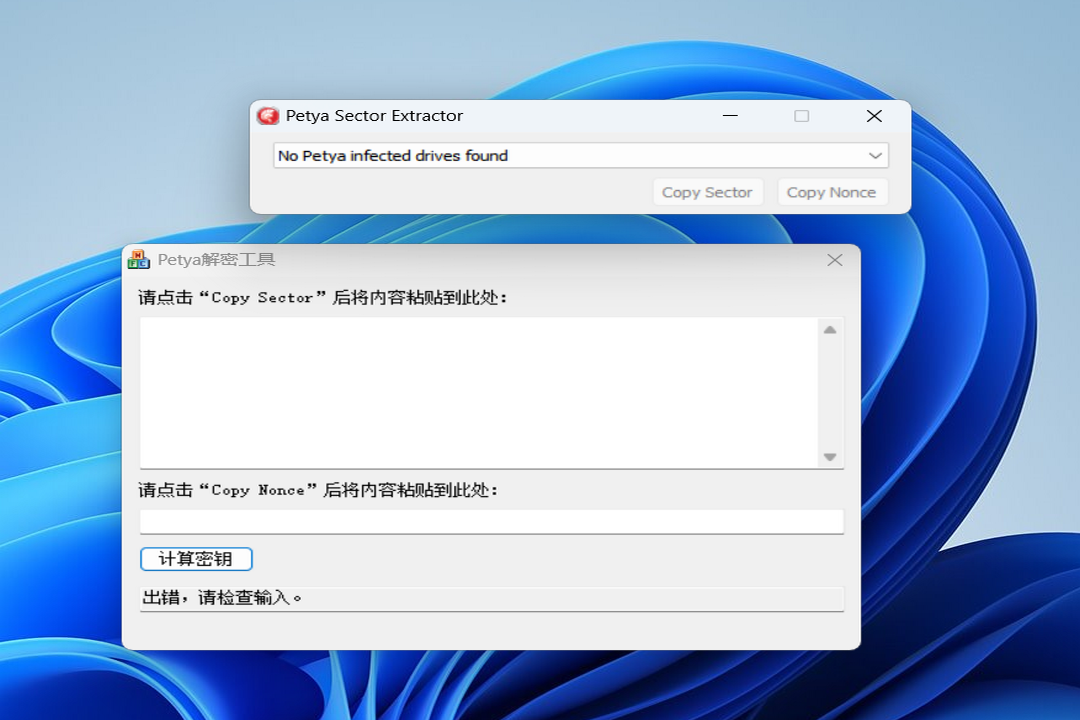
Task: Click the 计算密钥 button
Action: 196,559
